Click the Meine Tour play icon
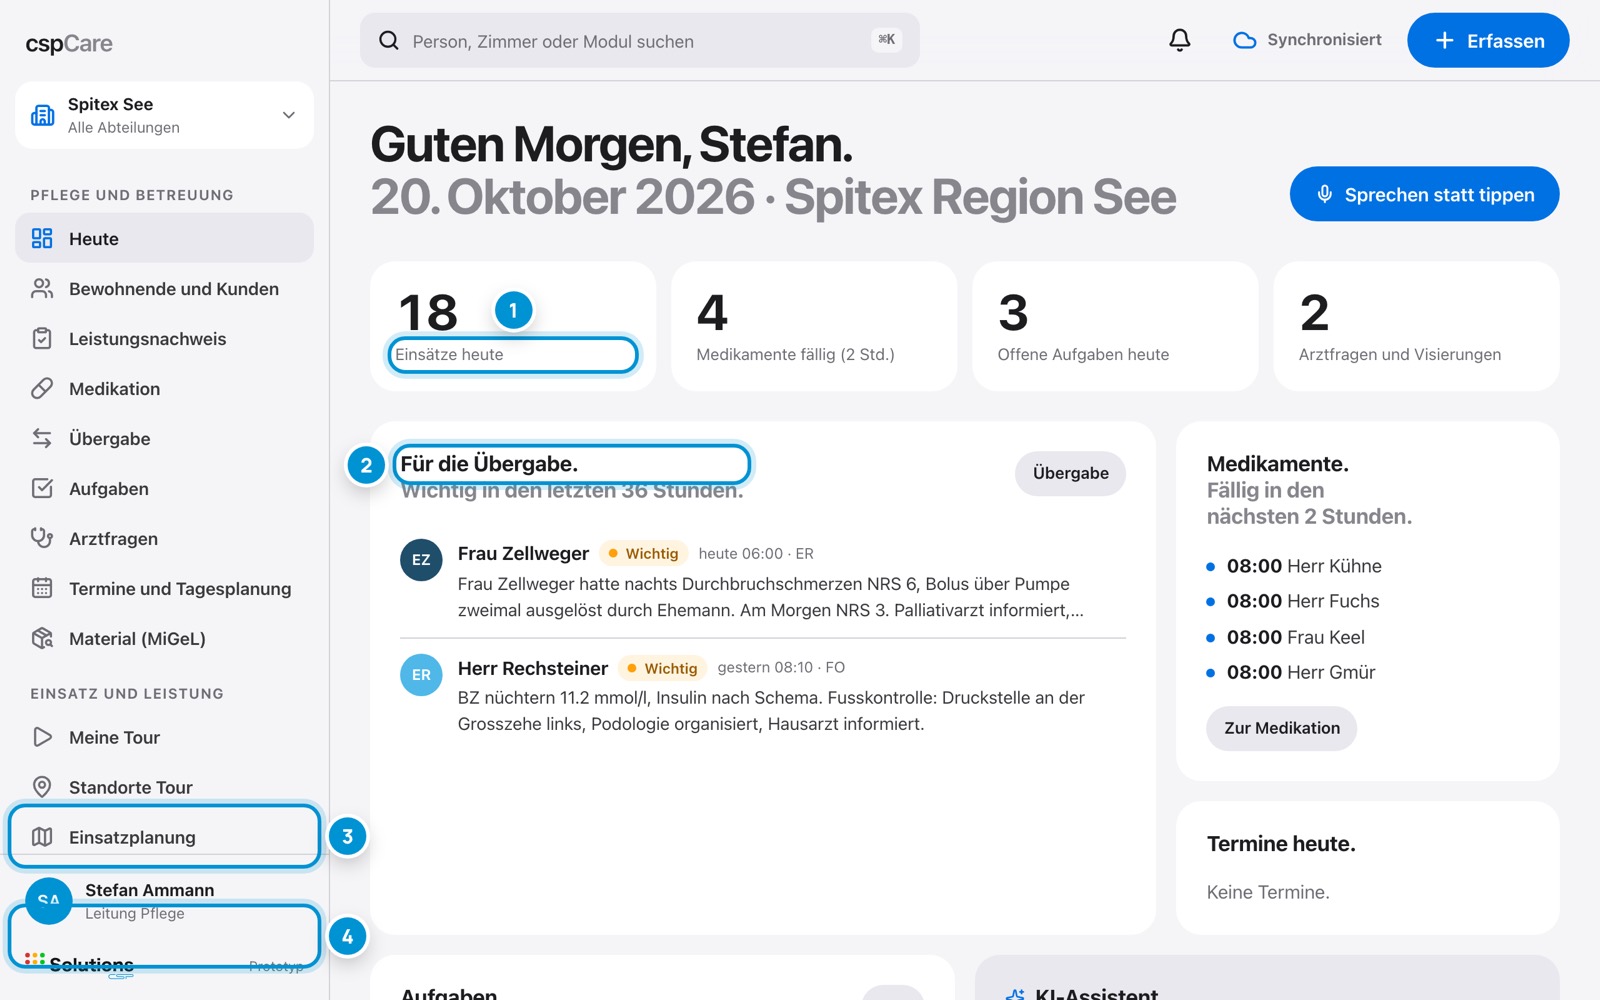1600x1000 pixels. pos(42,737)
